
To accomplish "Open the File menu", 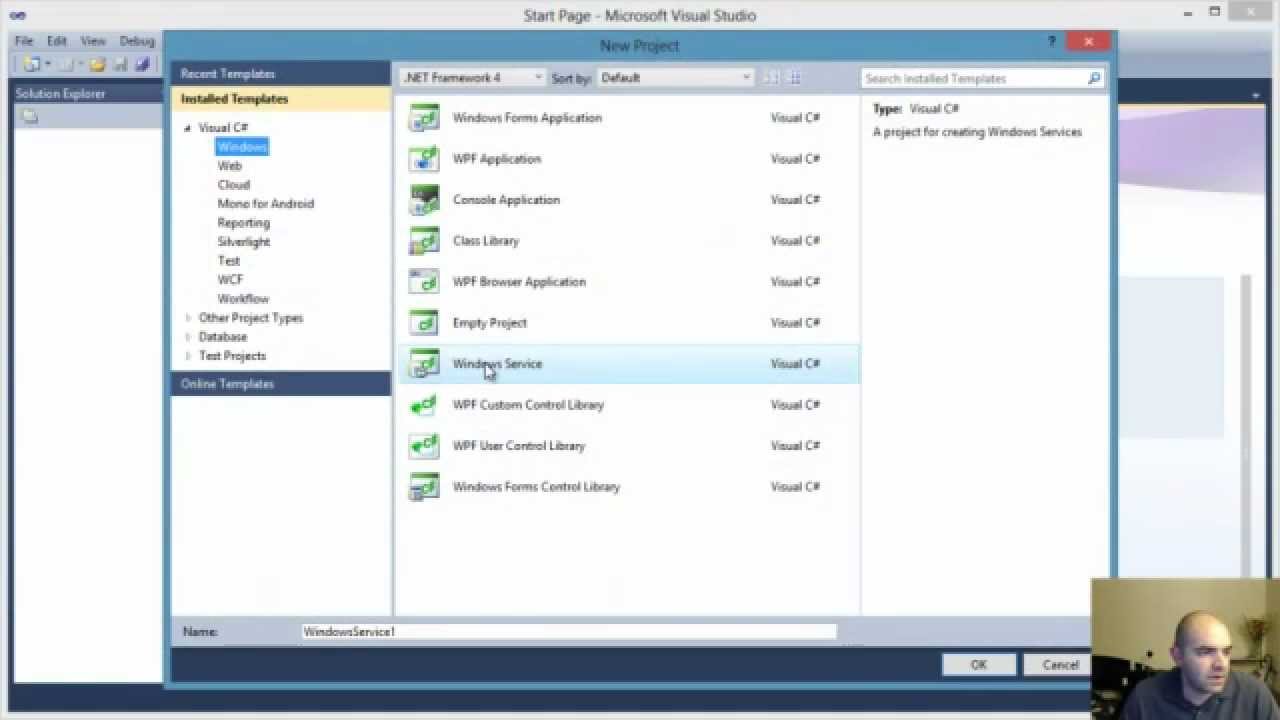I will [x=24, y=41].
